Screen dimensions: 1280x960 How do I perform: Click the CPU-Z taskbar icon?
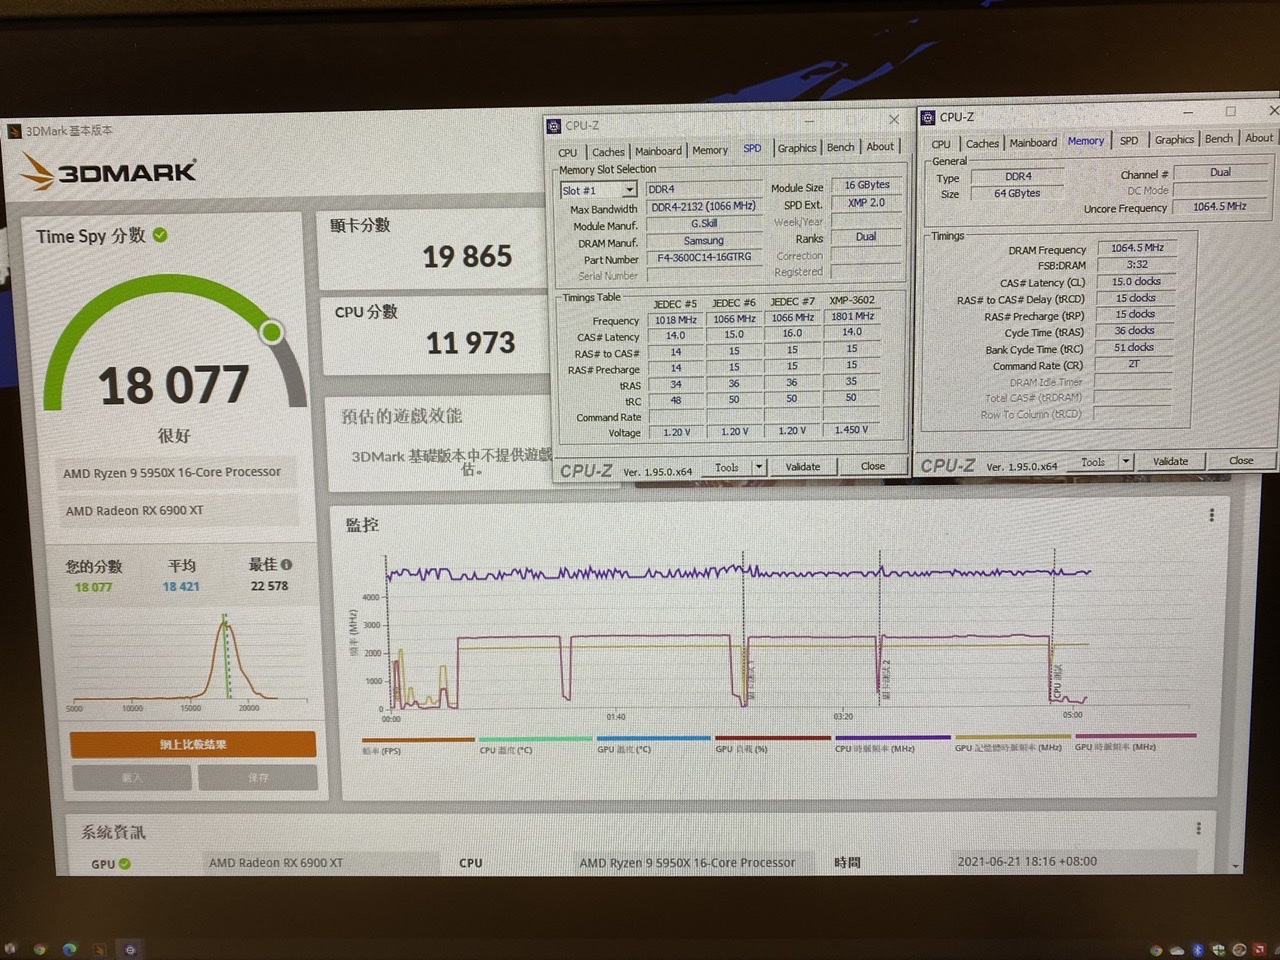130,949
